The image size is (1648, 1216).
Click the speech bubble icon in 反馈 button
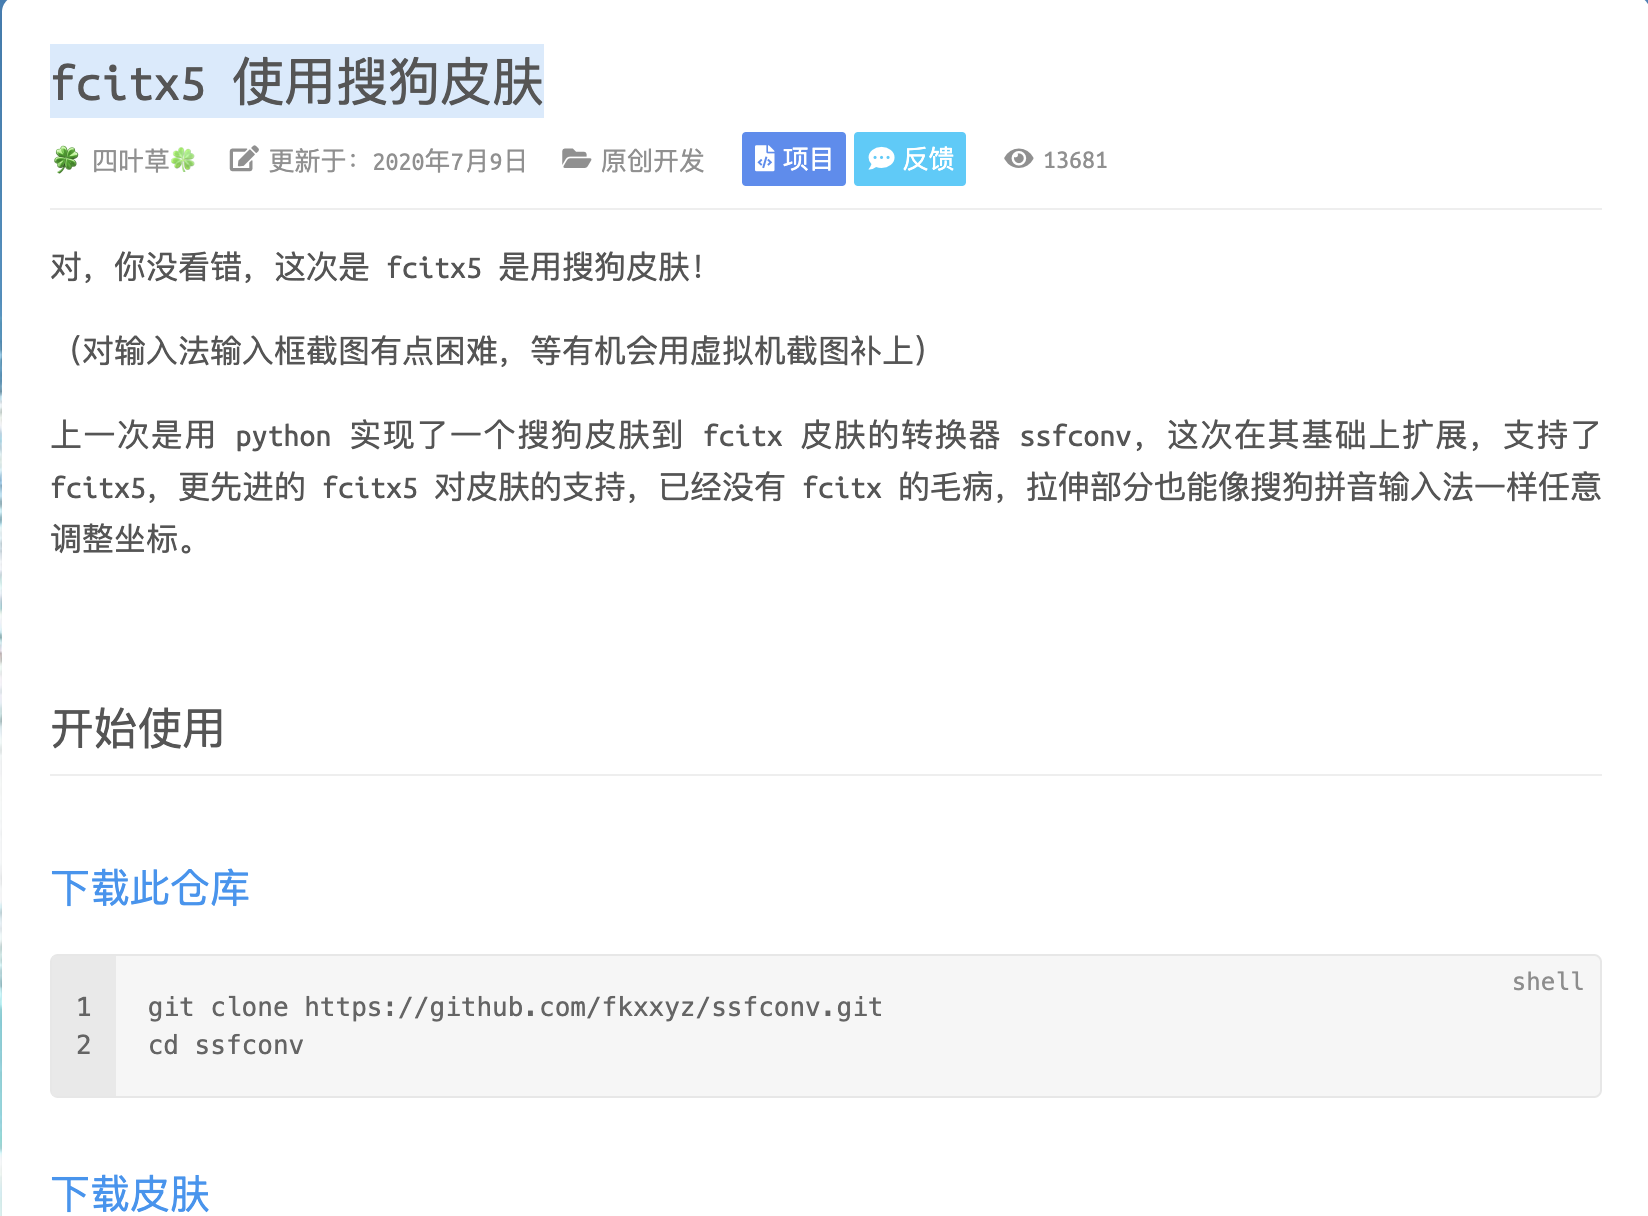pyautogui.click(x=880, y=159)
